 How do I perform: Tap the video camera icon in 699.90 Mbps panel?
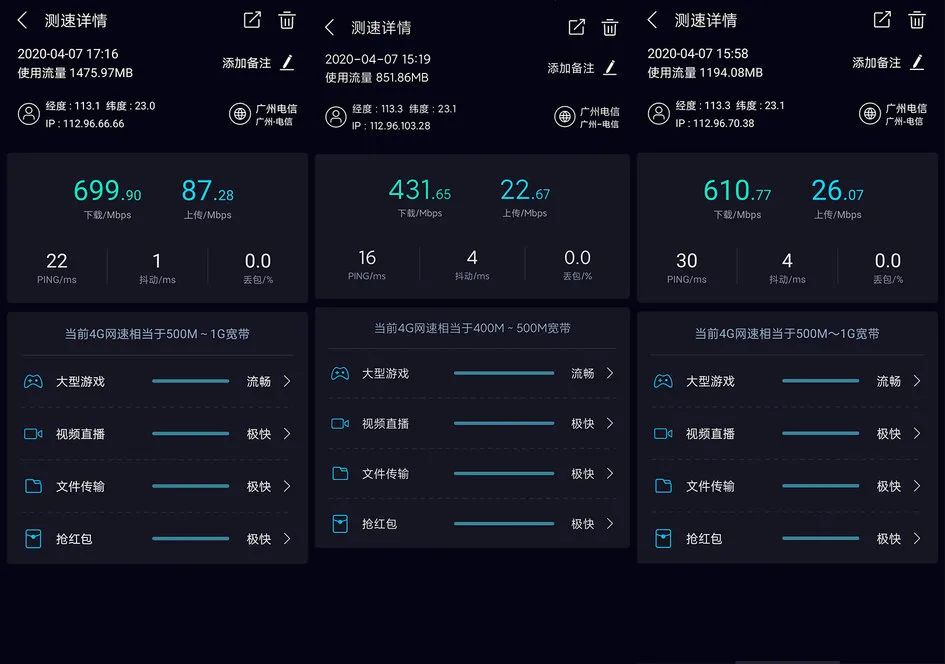point(33,434)
